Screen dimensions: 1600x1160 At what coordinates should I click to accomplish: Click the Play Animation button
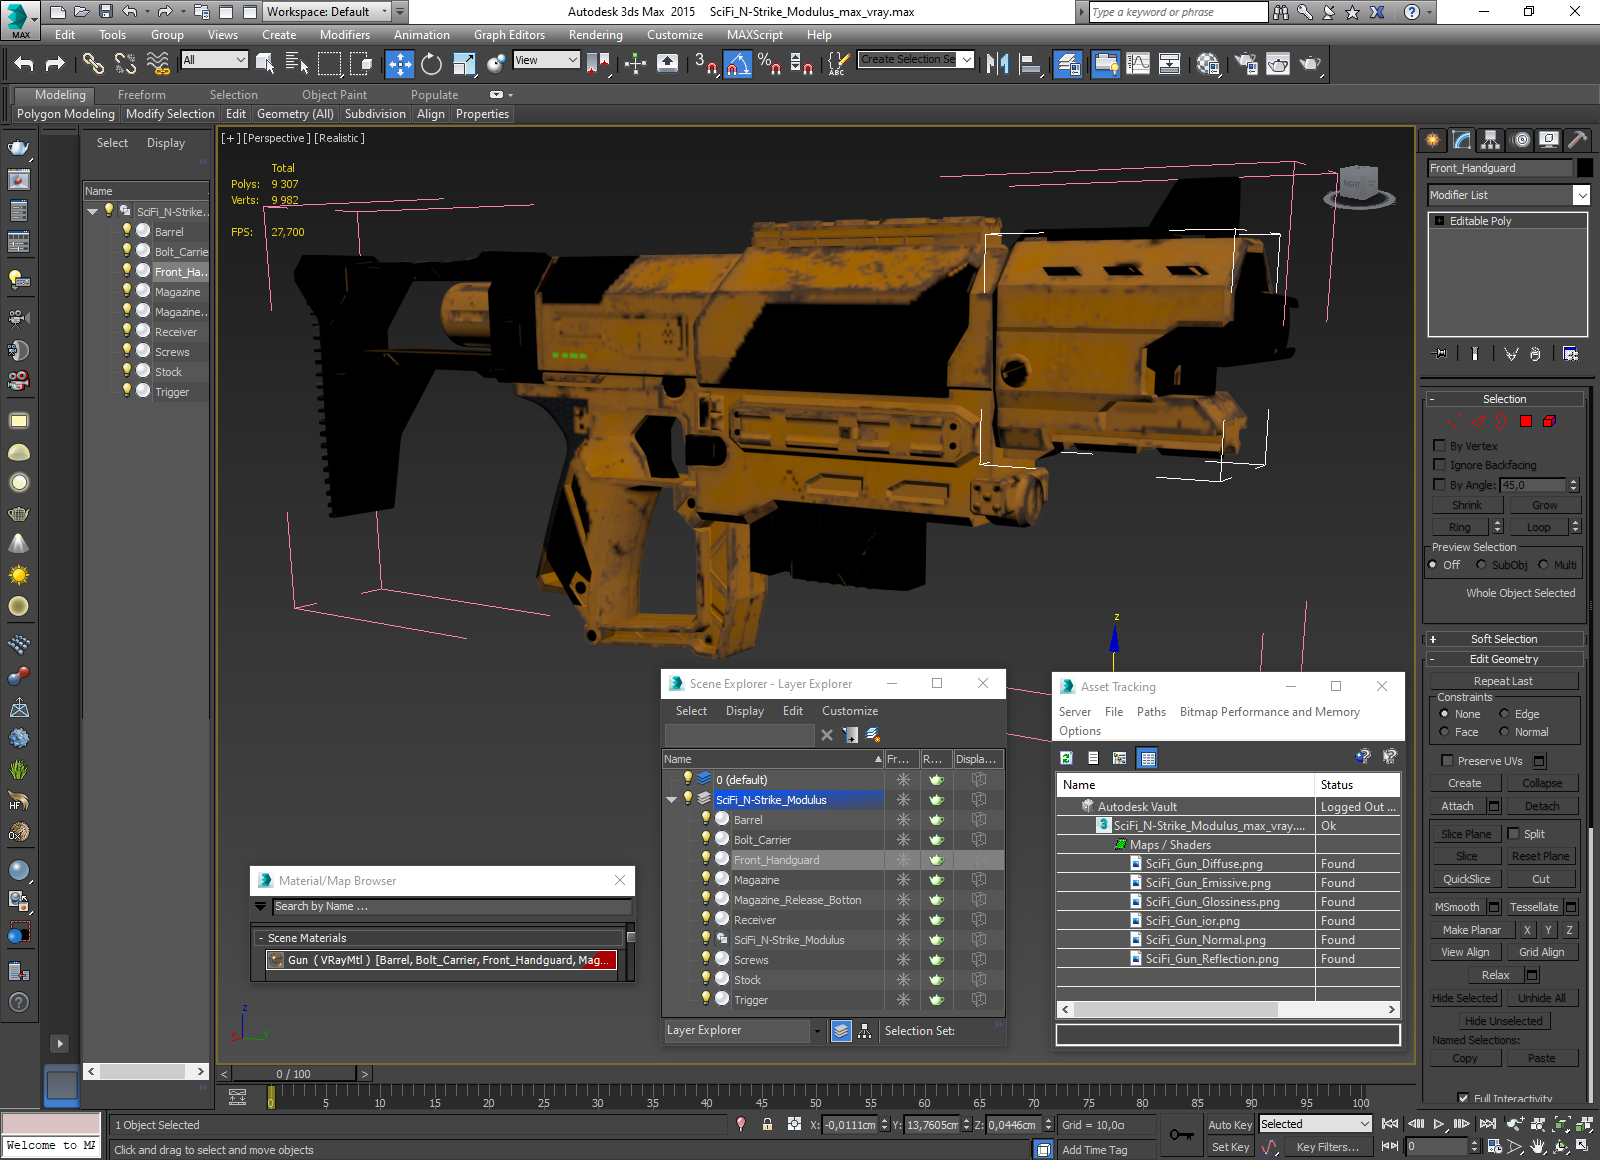click(x=1439, y=1124)
